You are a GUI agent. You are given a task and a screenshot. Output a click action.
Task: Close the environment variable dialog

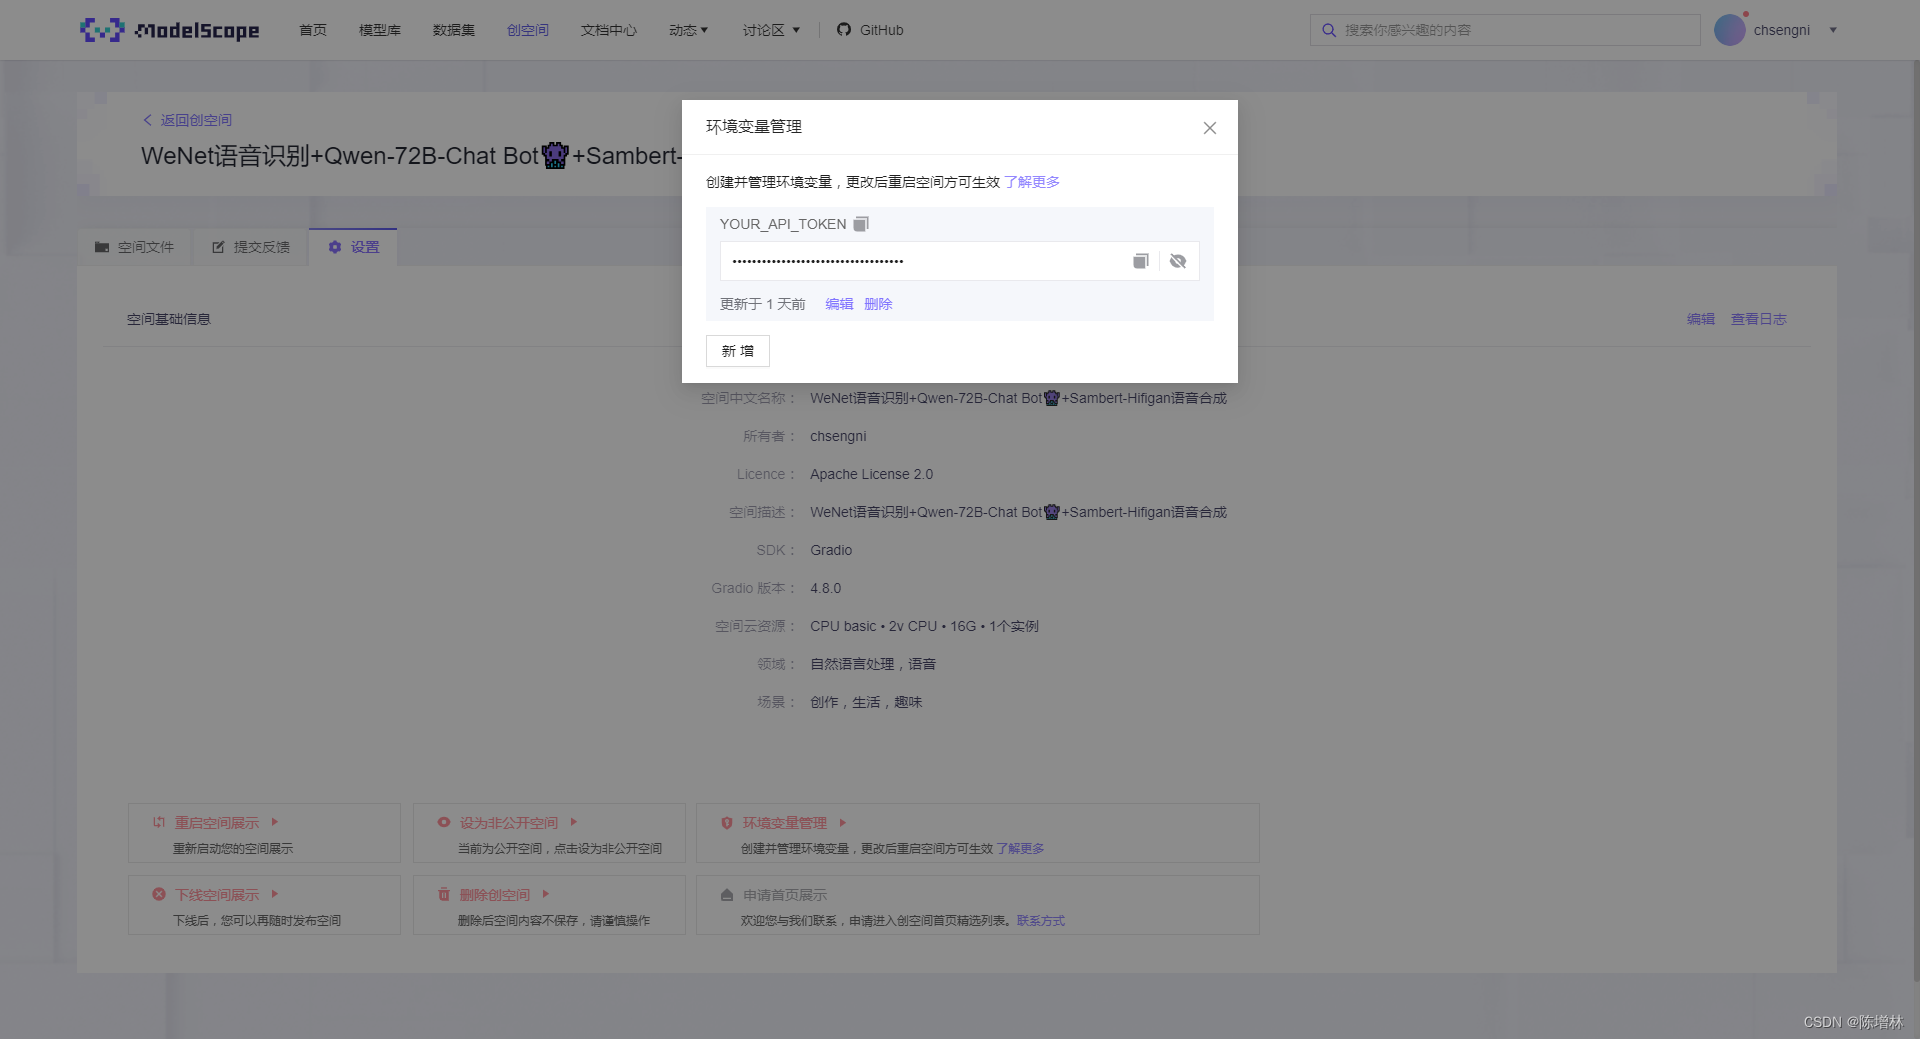pos(1210,128)
